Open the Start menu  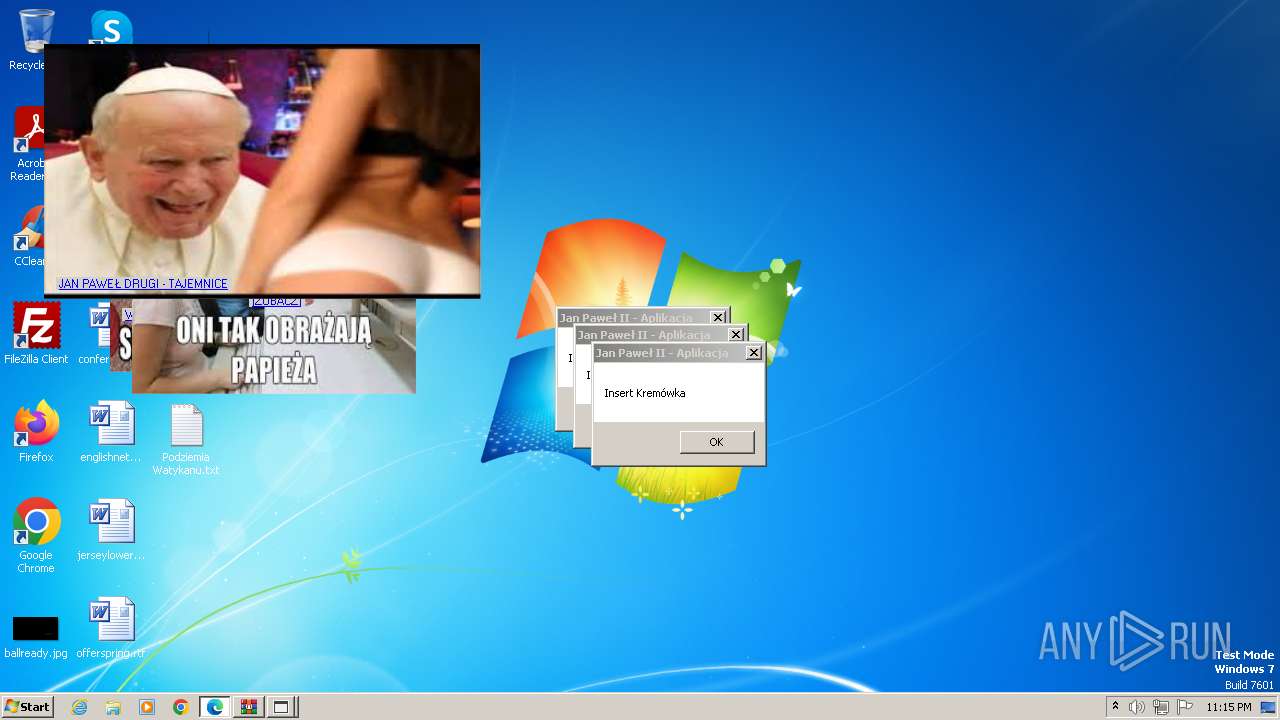click(x=27, y=707)
